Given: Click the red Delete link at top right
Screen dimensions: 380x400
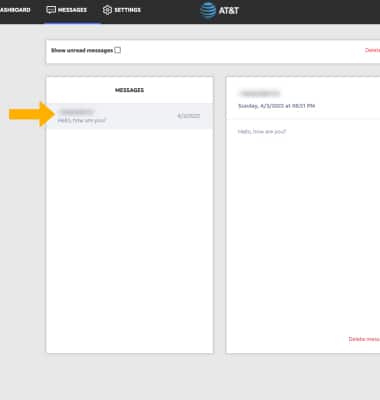Looking at the screenshot, I should (372, 50).
